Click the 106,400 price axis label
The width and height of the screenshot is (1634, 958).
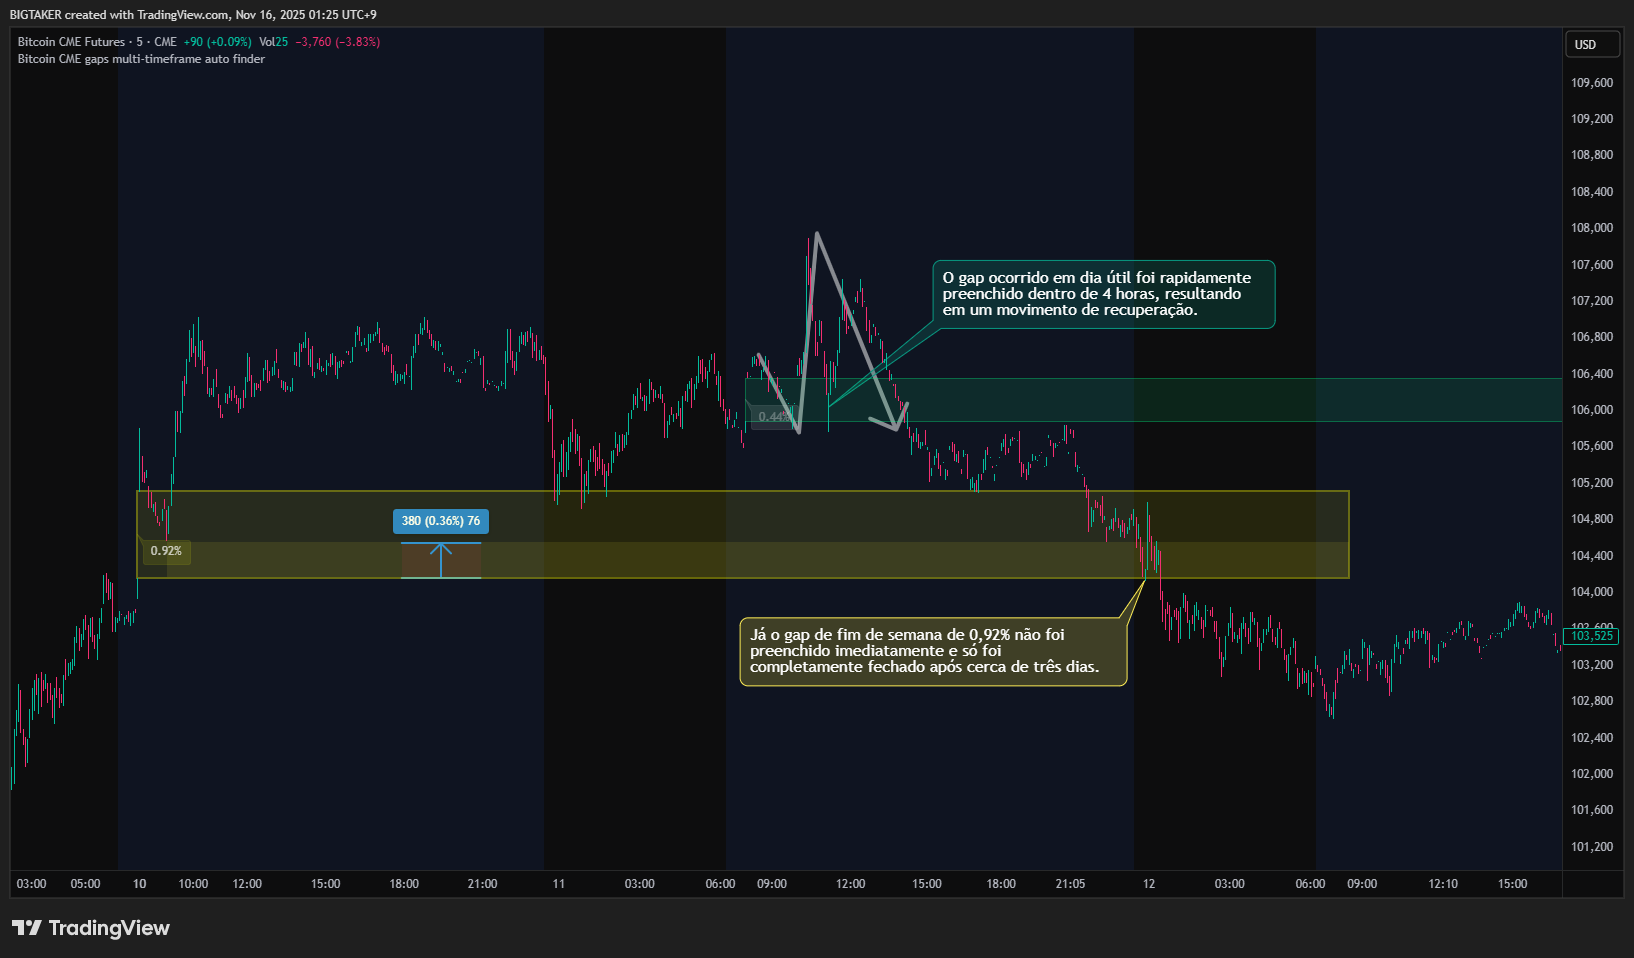pyautogui.click(x=1592, y=374)
